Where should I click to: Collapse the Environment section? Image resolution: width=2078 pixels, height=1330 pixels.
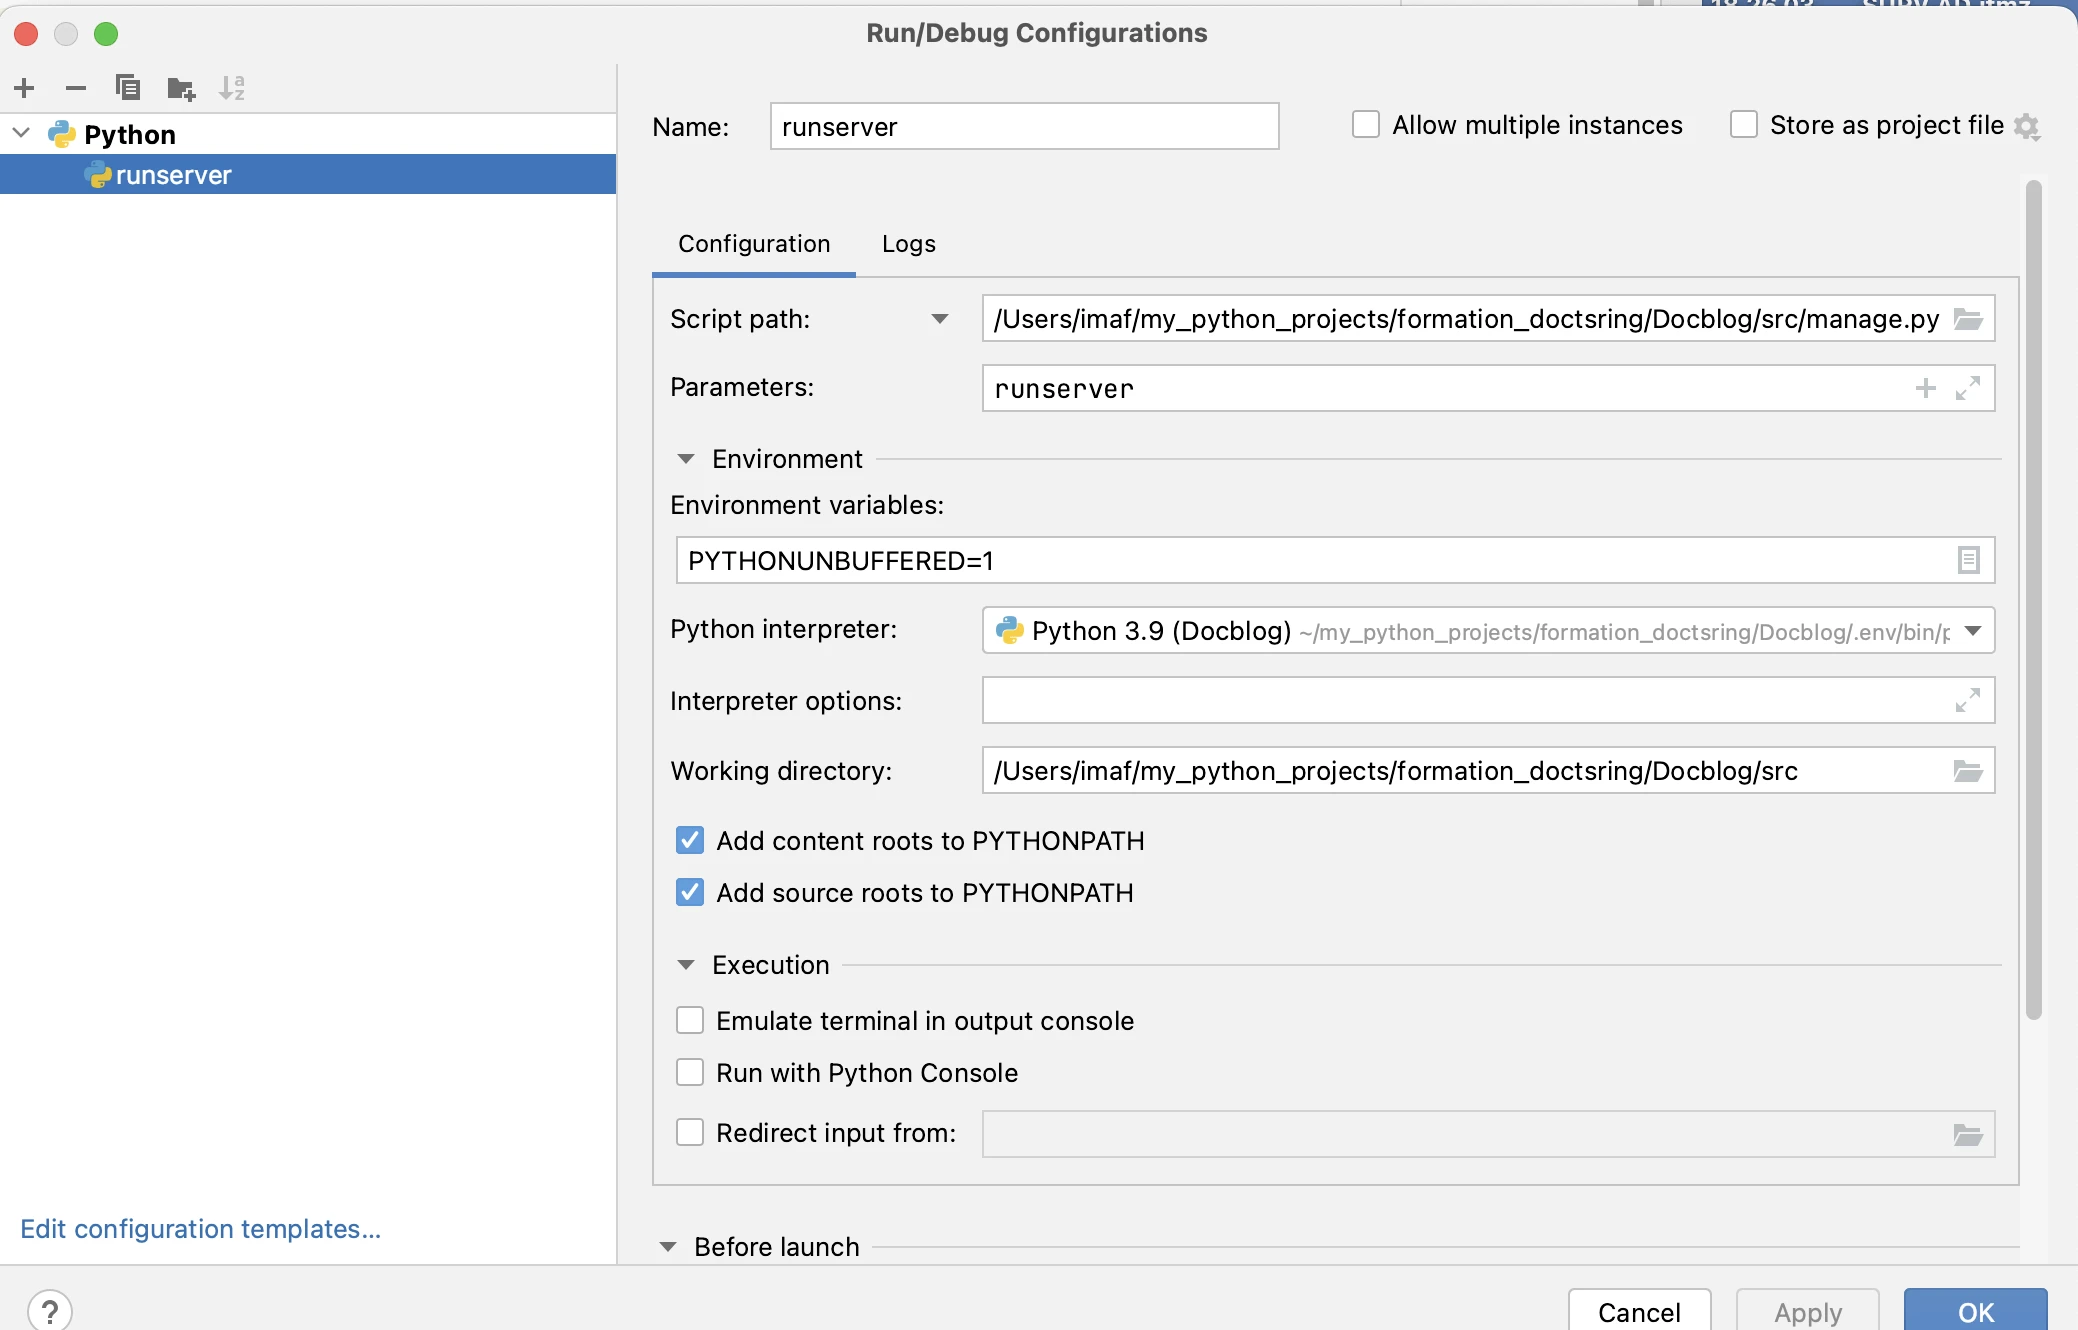coord(686,459)
